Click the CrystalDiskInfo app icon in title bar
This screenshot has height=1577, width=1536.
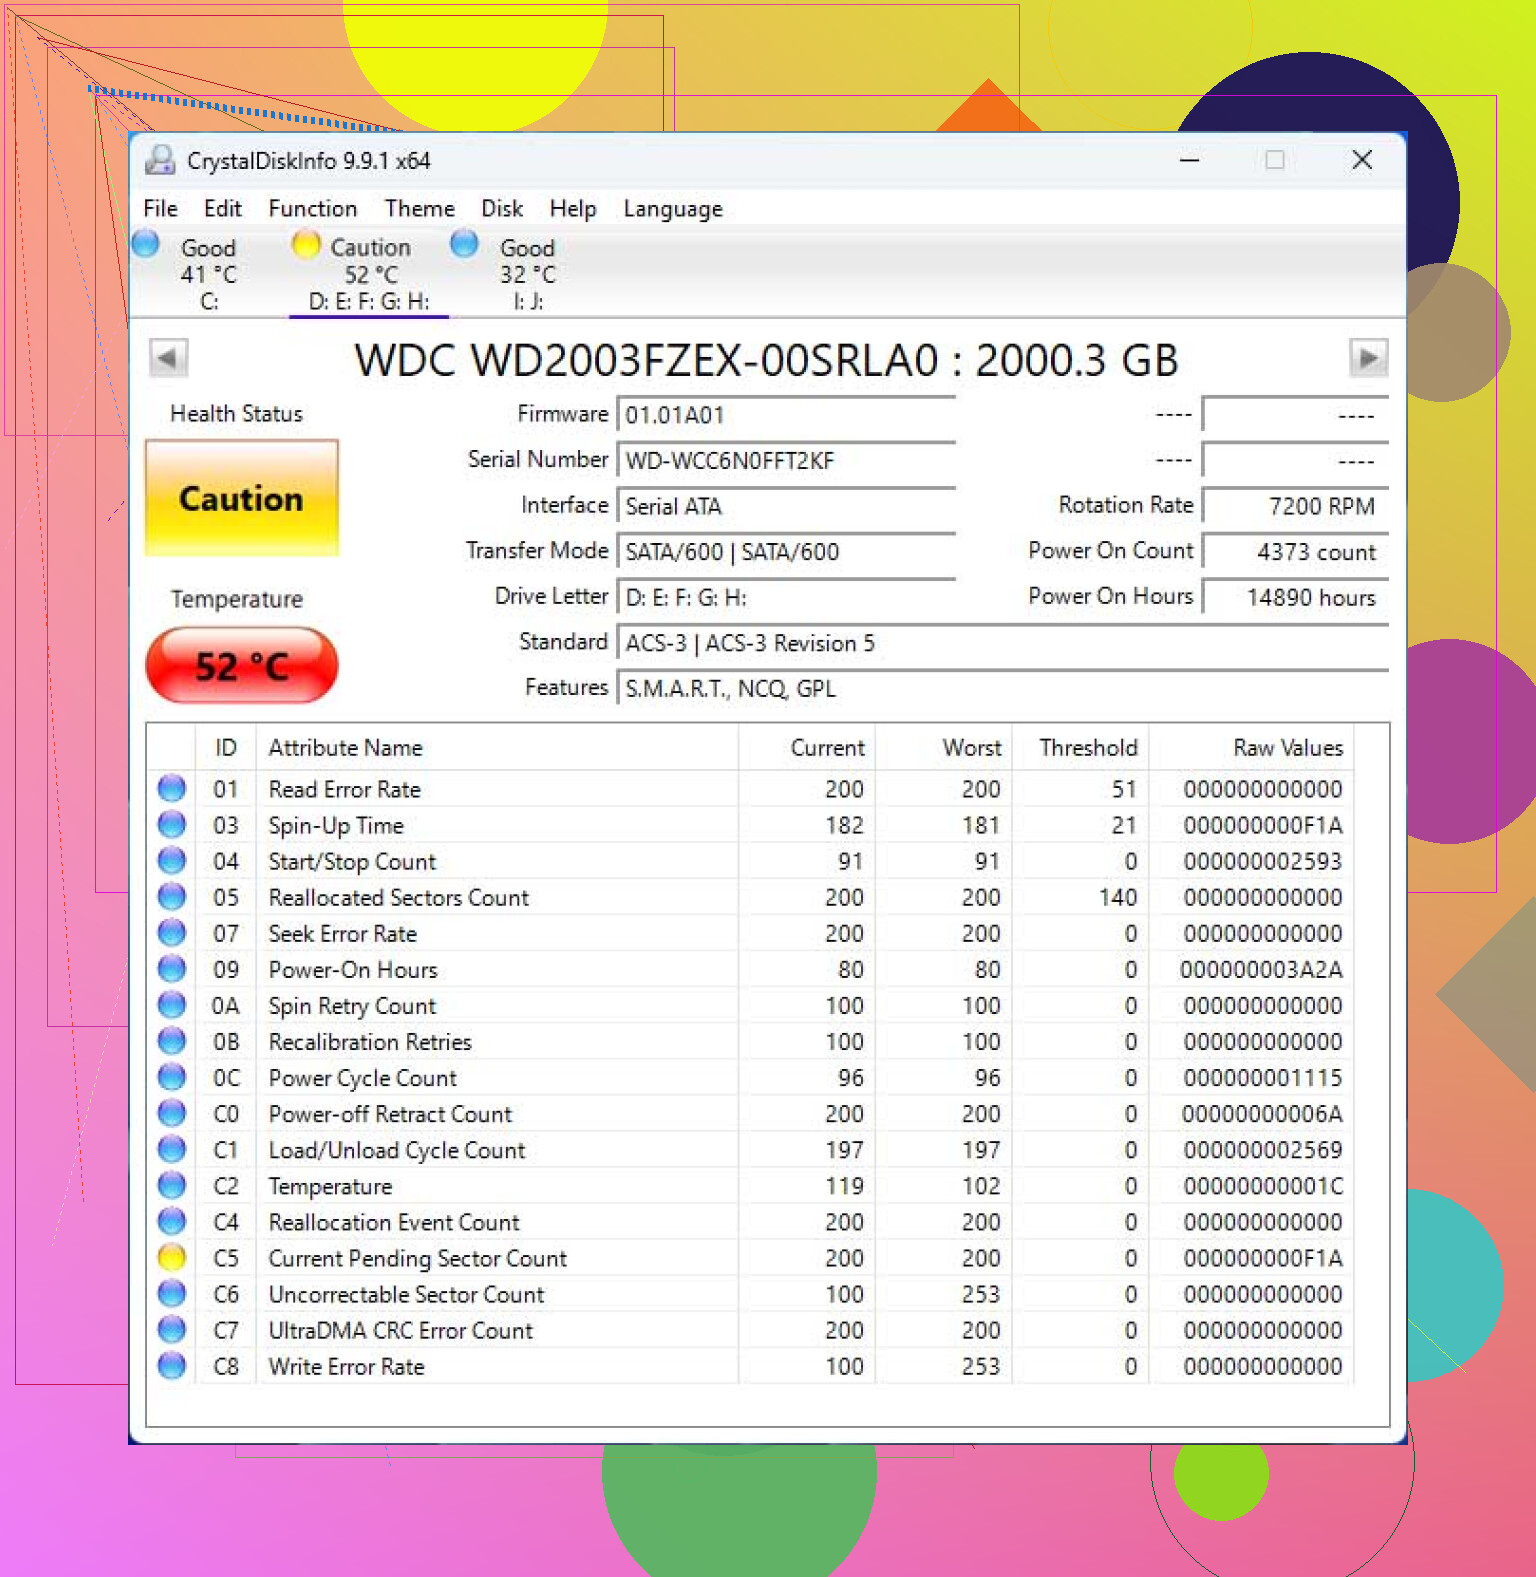160,160
